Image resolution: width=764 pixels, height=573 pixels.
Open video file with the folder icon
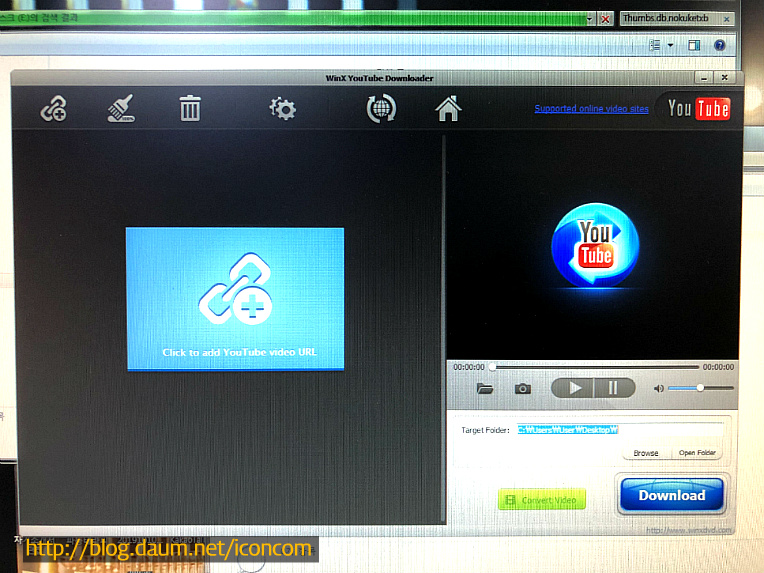point(485,388)
